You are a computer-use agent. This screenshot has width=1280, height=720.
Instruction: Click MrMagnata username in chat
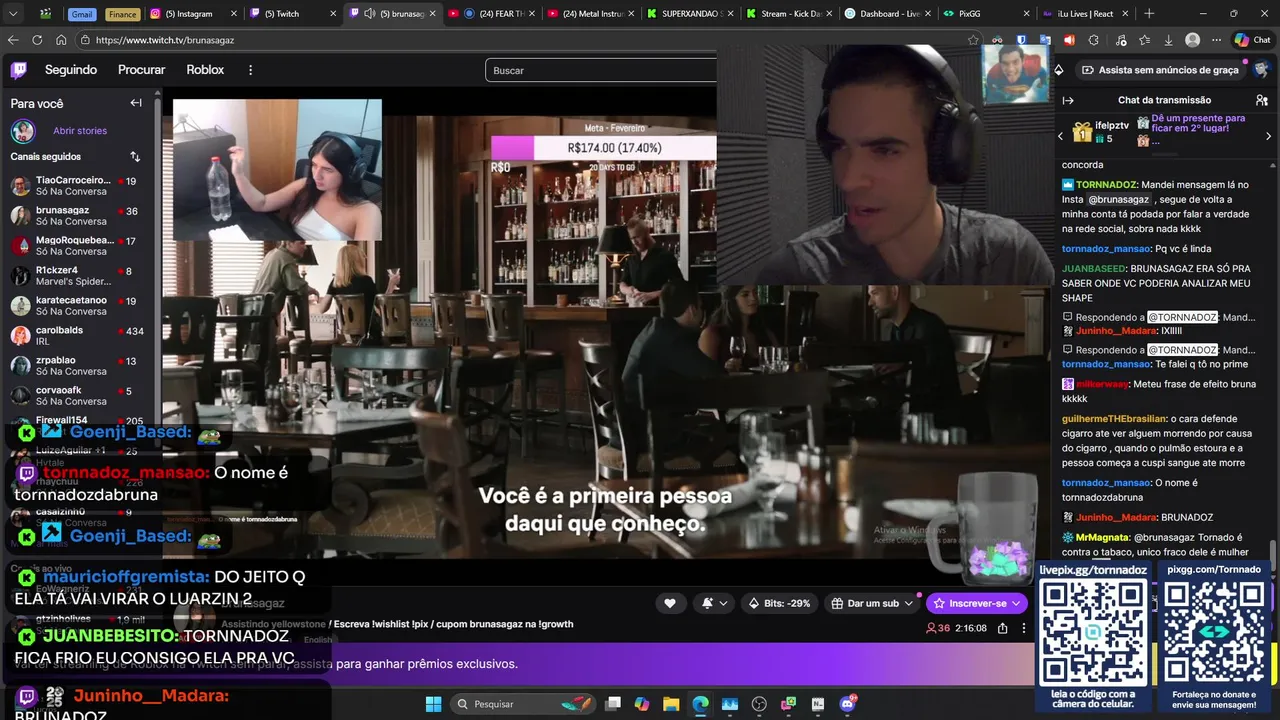(1102, 537)
